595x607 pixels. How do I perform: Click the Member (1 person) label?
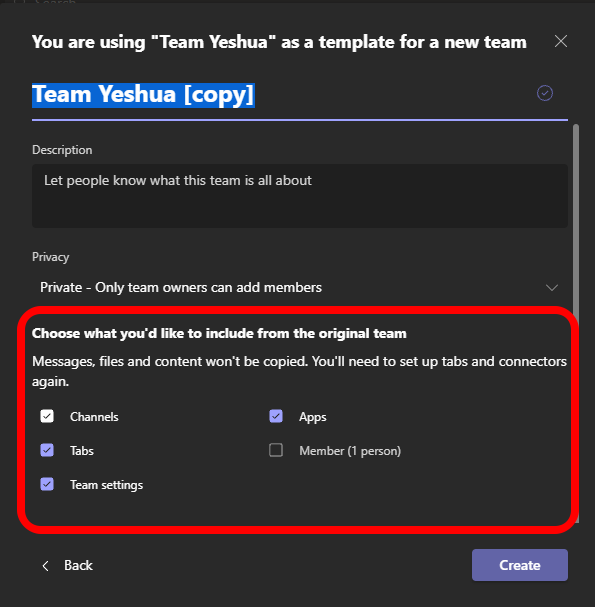pos(350,451)
